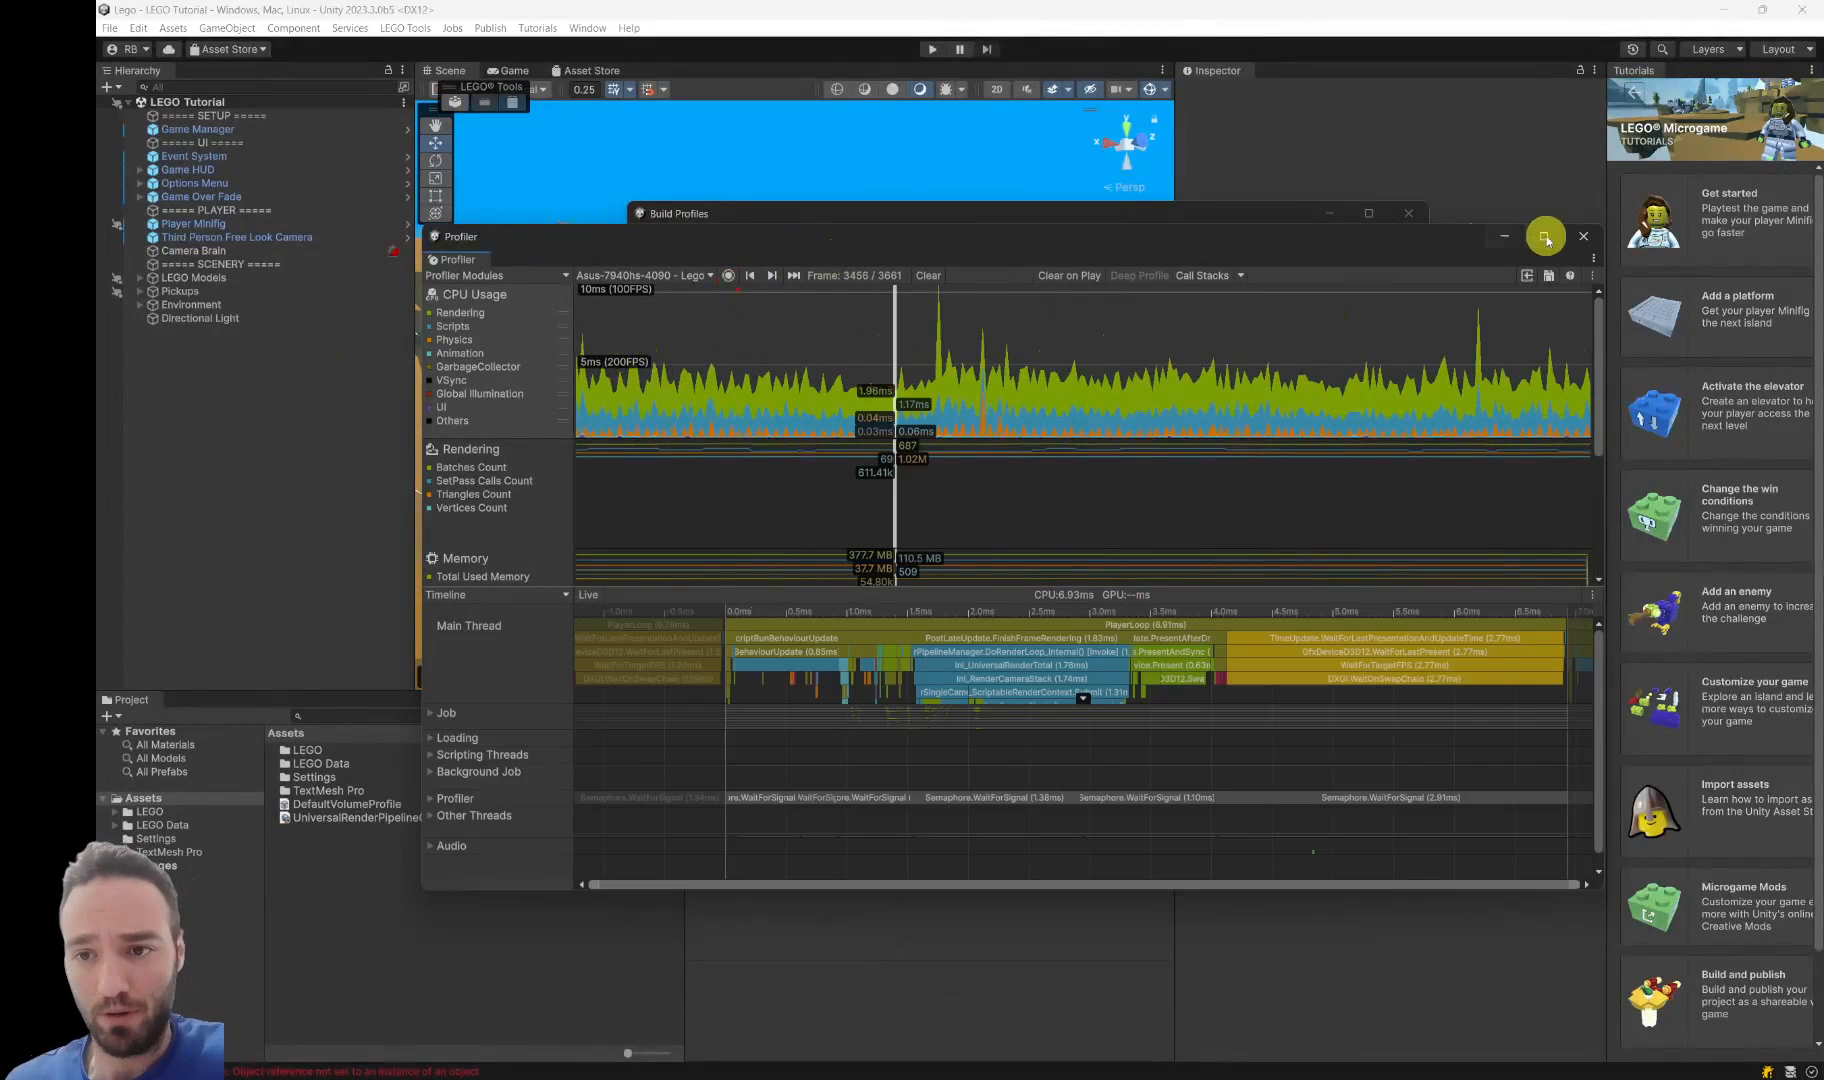
Task: Open the GameObject menu
Action: pyautogui.click(x=227, y=27)
